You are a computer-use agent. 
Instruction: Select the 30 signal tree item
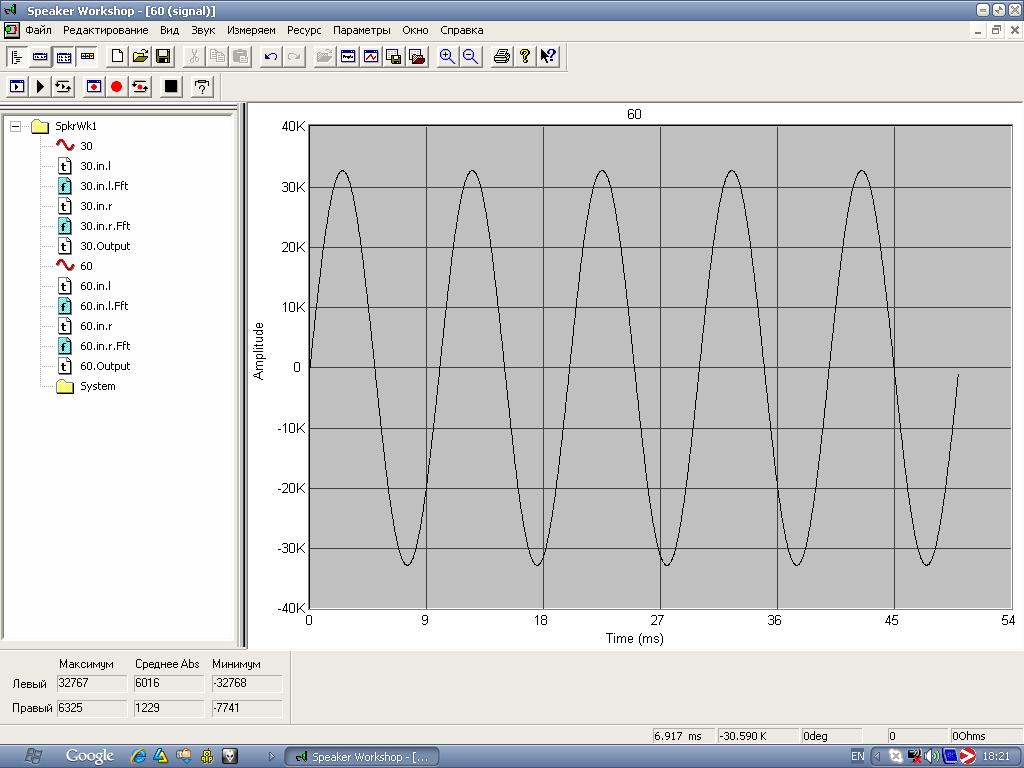(86, 146)
